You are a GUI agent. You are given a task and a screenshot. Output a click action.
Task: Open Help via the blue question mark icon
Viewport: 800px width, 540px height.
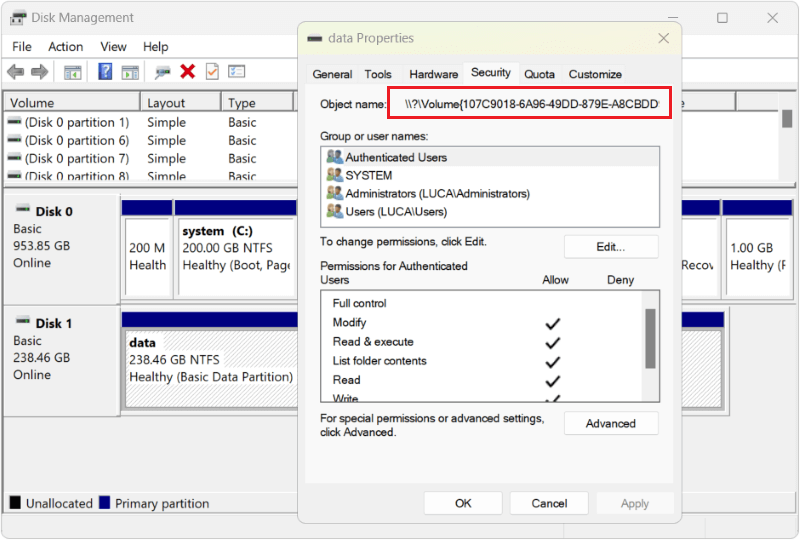[x=105, y=71]
